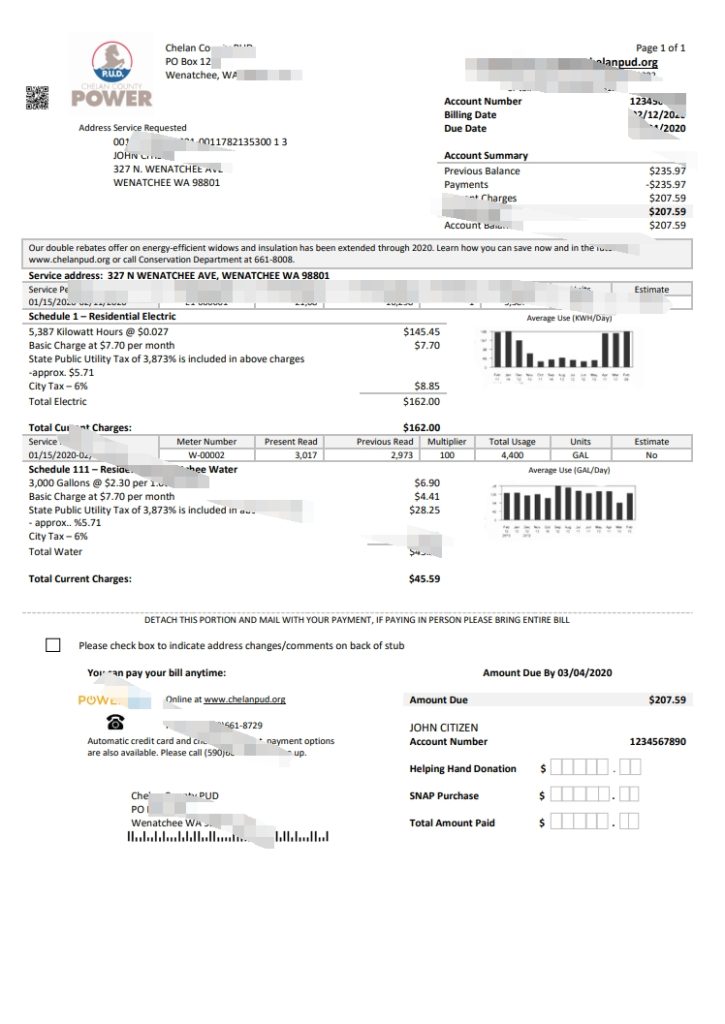This screenshot has width=725, height=1024.
Task: Check the address changes checkbox
Action: tap(53, 645)
